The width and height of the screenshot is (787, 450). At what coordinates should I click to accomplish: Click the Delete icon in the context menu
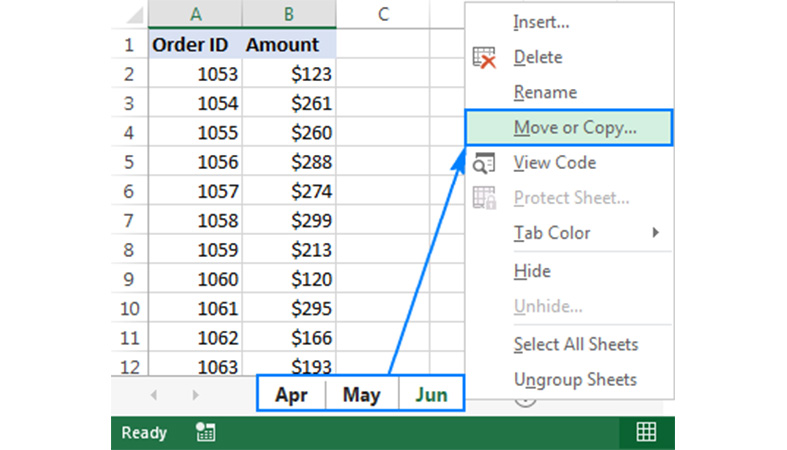(x=485, y=58)
